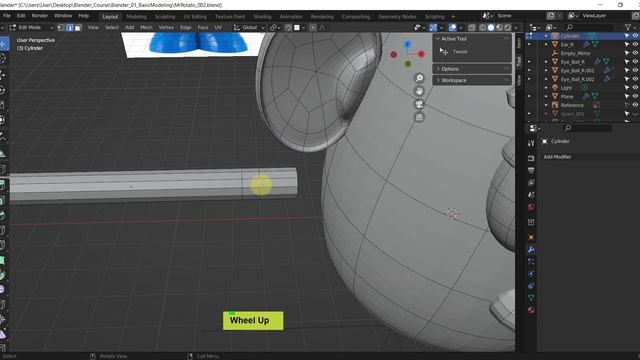Switch perspective/orthographic with grid icon
640x360 pixels.
(x=419, y=117)
